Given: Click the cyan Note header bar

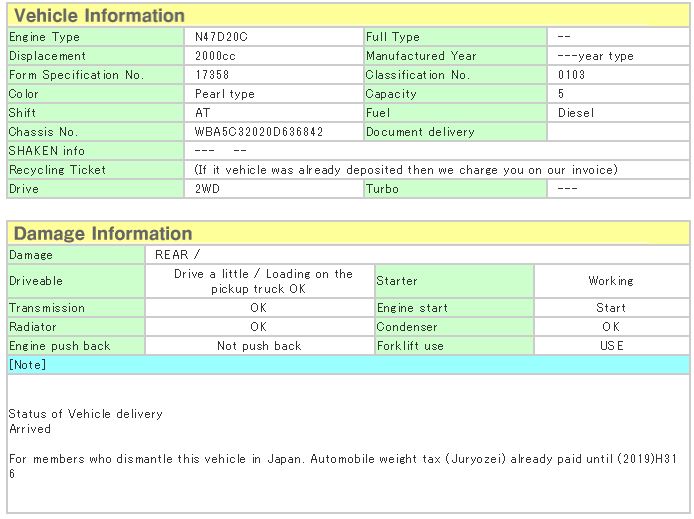Looking at the screenshot, I should pos(347,365).
